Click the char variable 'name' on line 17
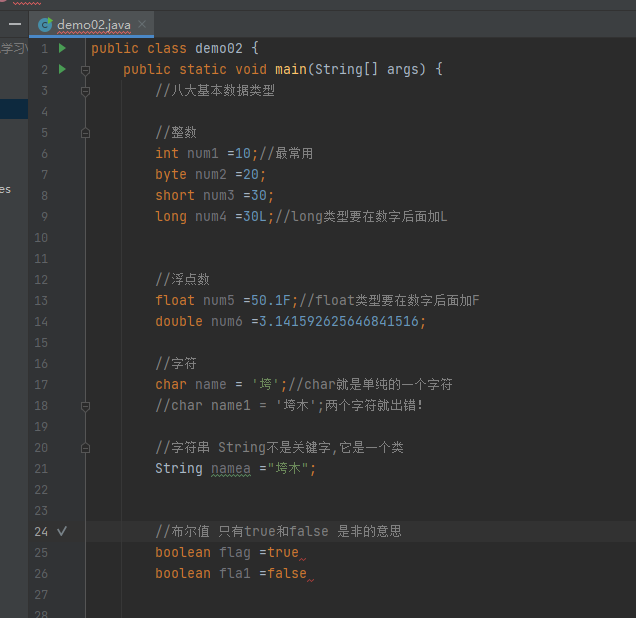636x618 pixels. (211, 384)
